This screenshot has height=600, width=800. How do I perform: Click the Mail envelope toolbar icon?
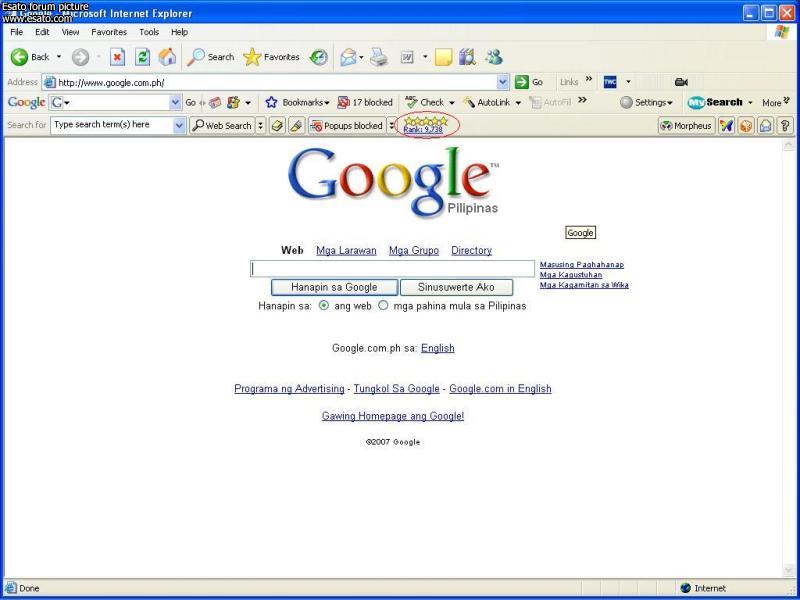348,57
